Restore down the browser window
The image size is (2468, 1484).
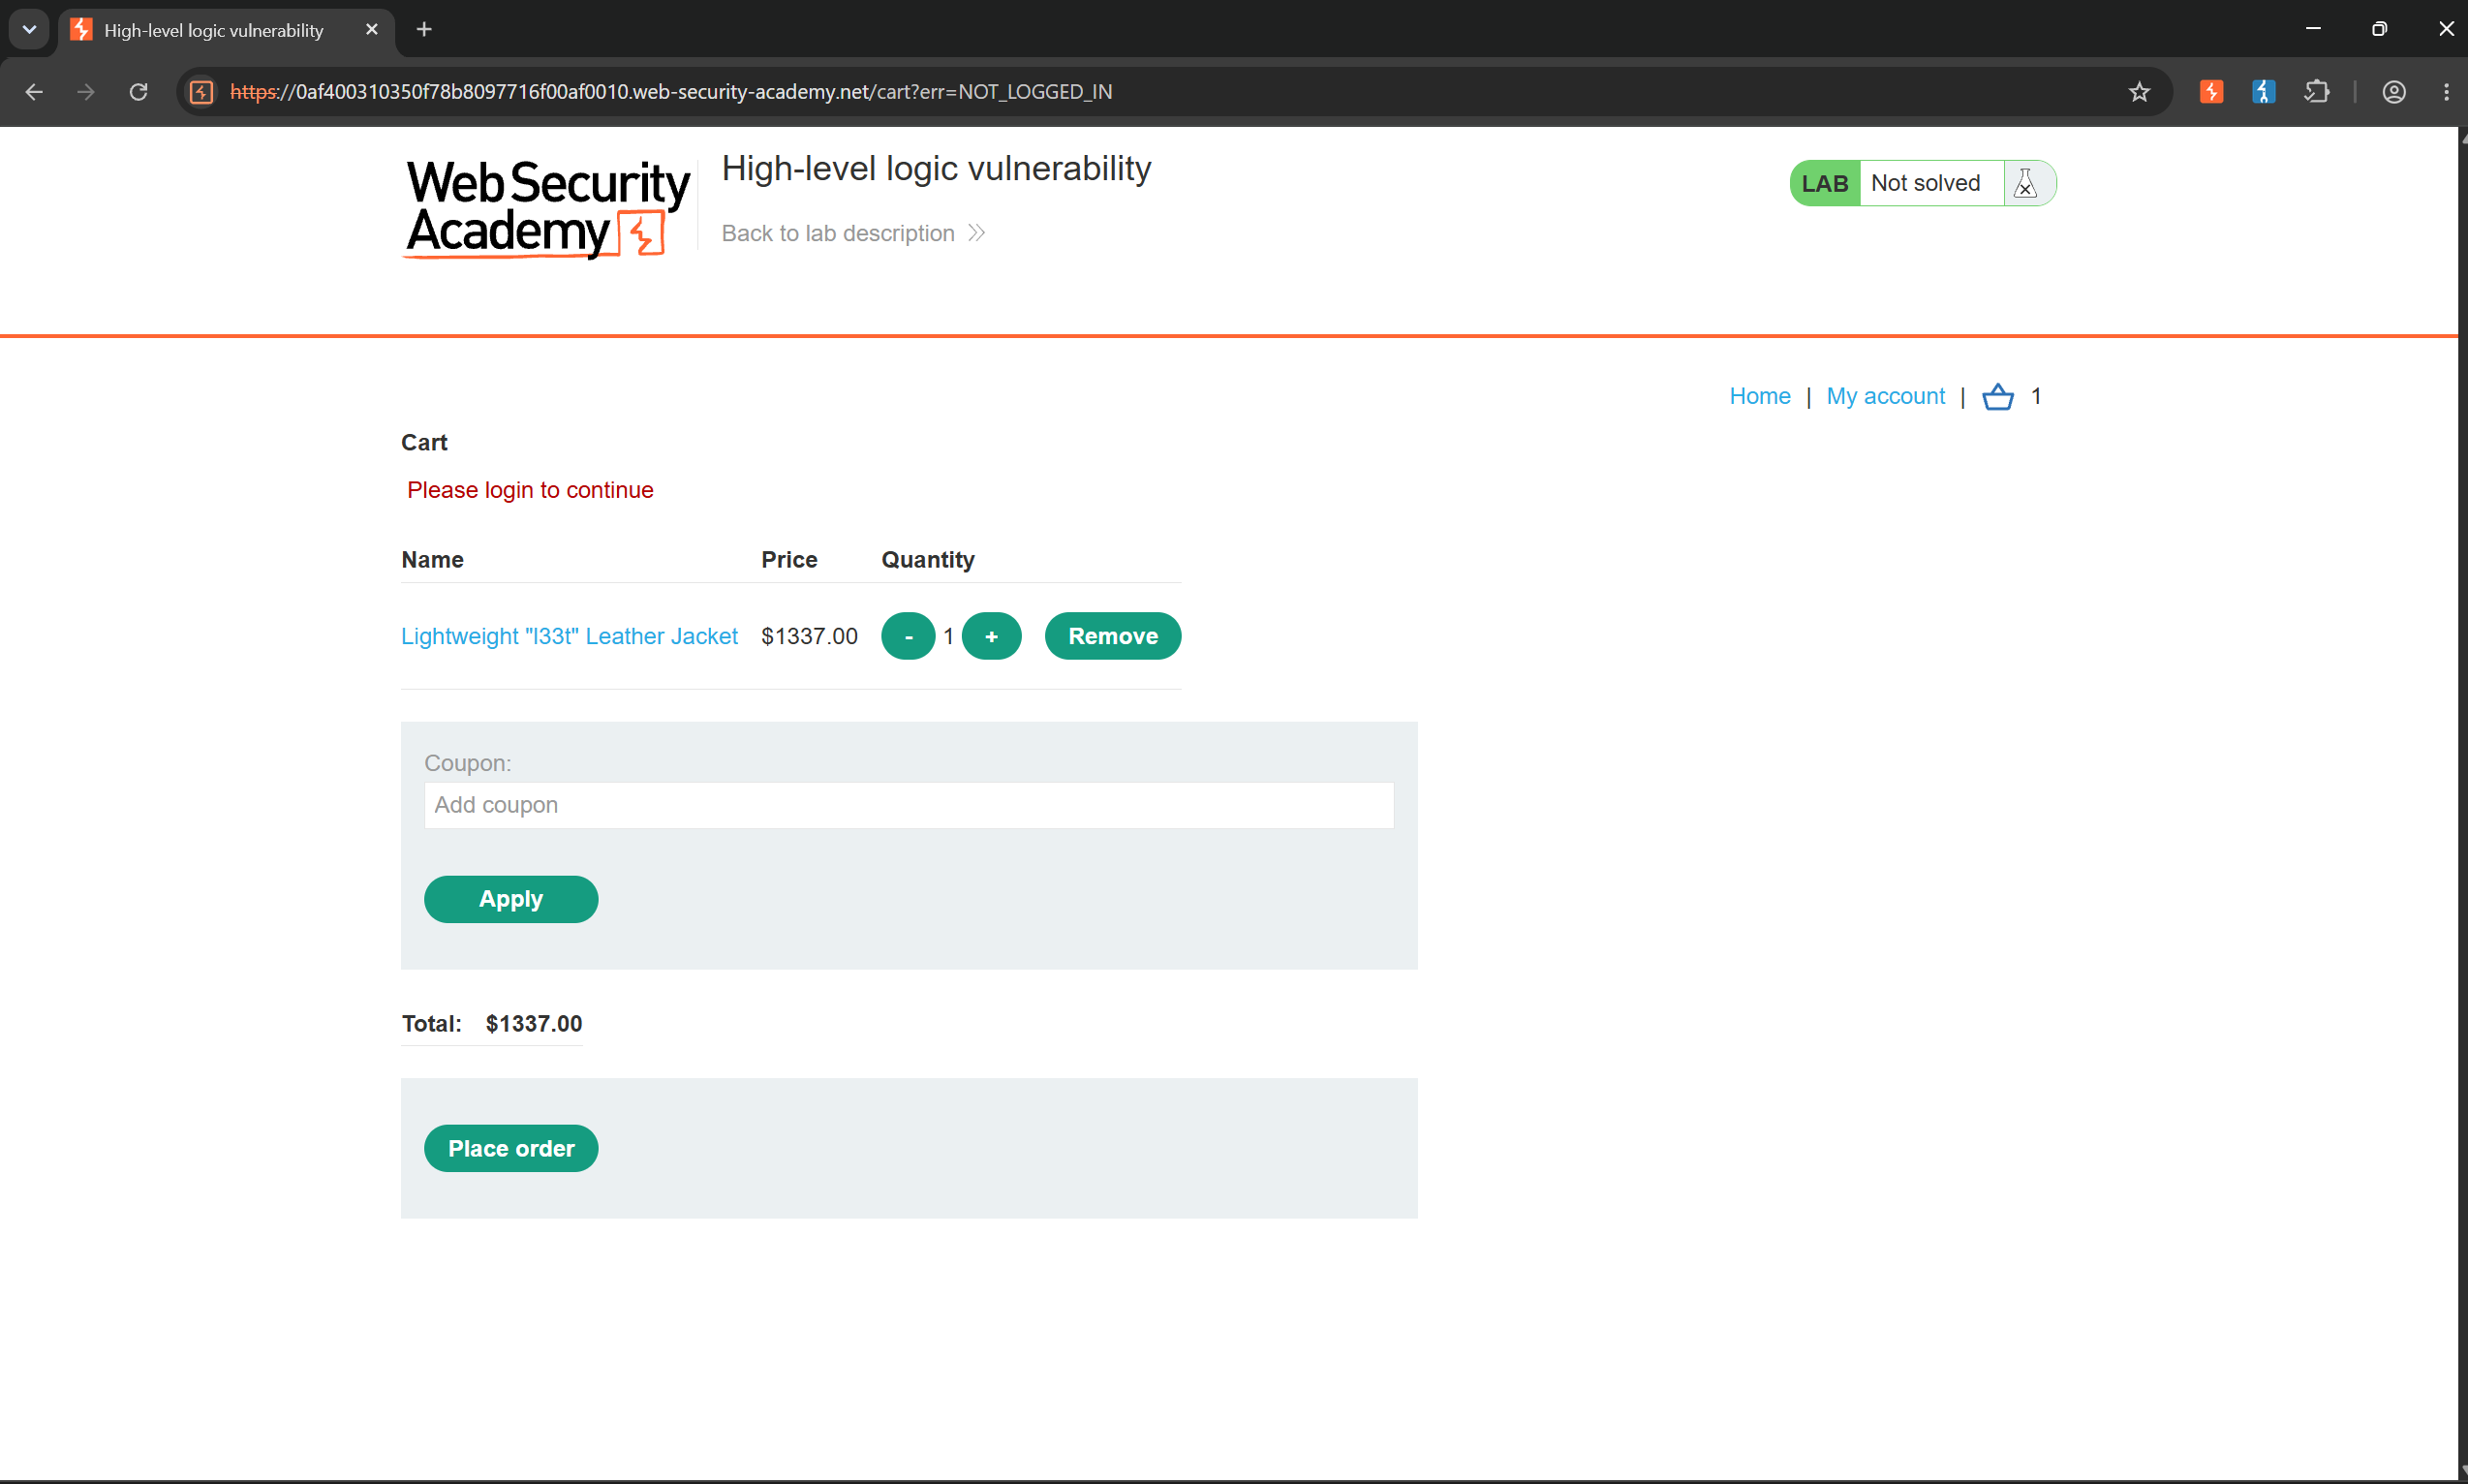point(2379,29)
